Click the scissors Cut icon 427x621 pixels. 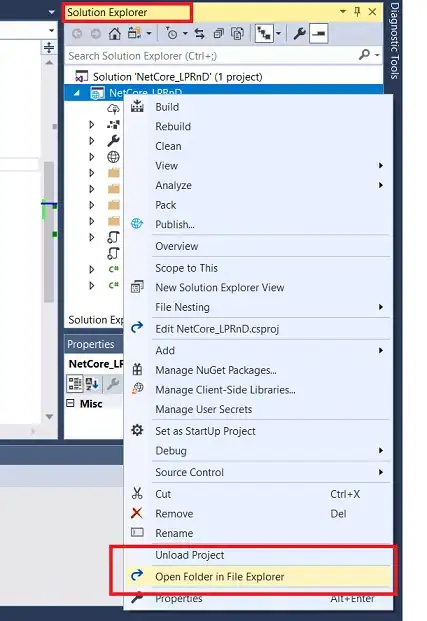pos(137,493)
